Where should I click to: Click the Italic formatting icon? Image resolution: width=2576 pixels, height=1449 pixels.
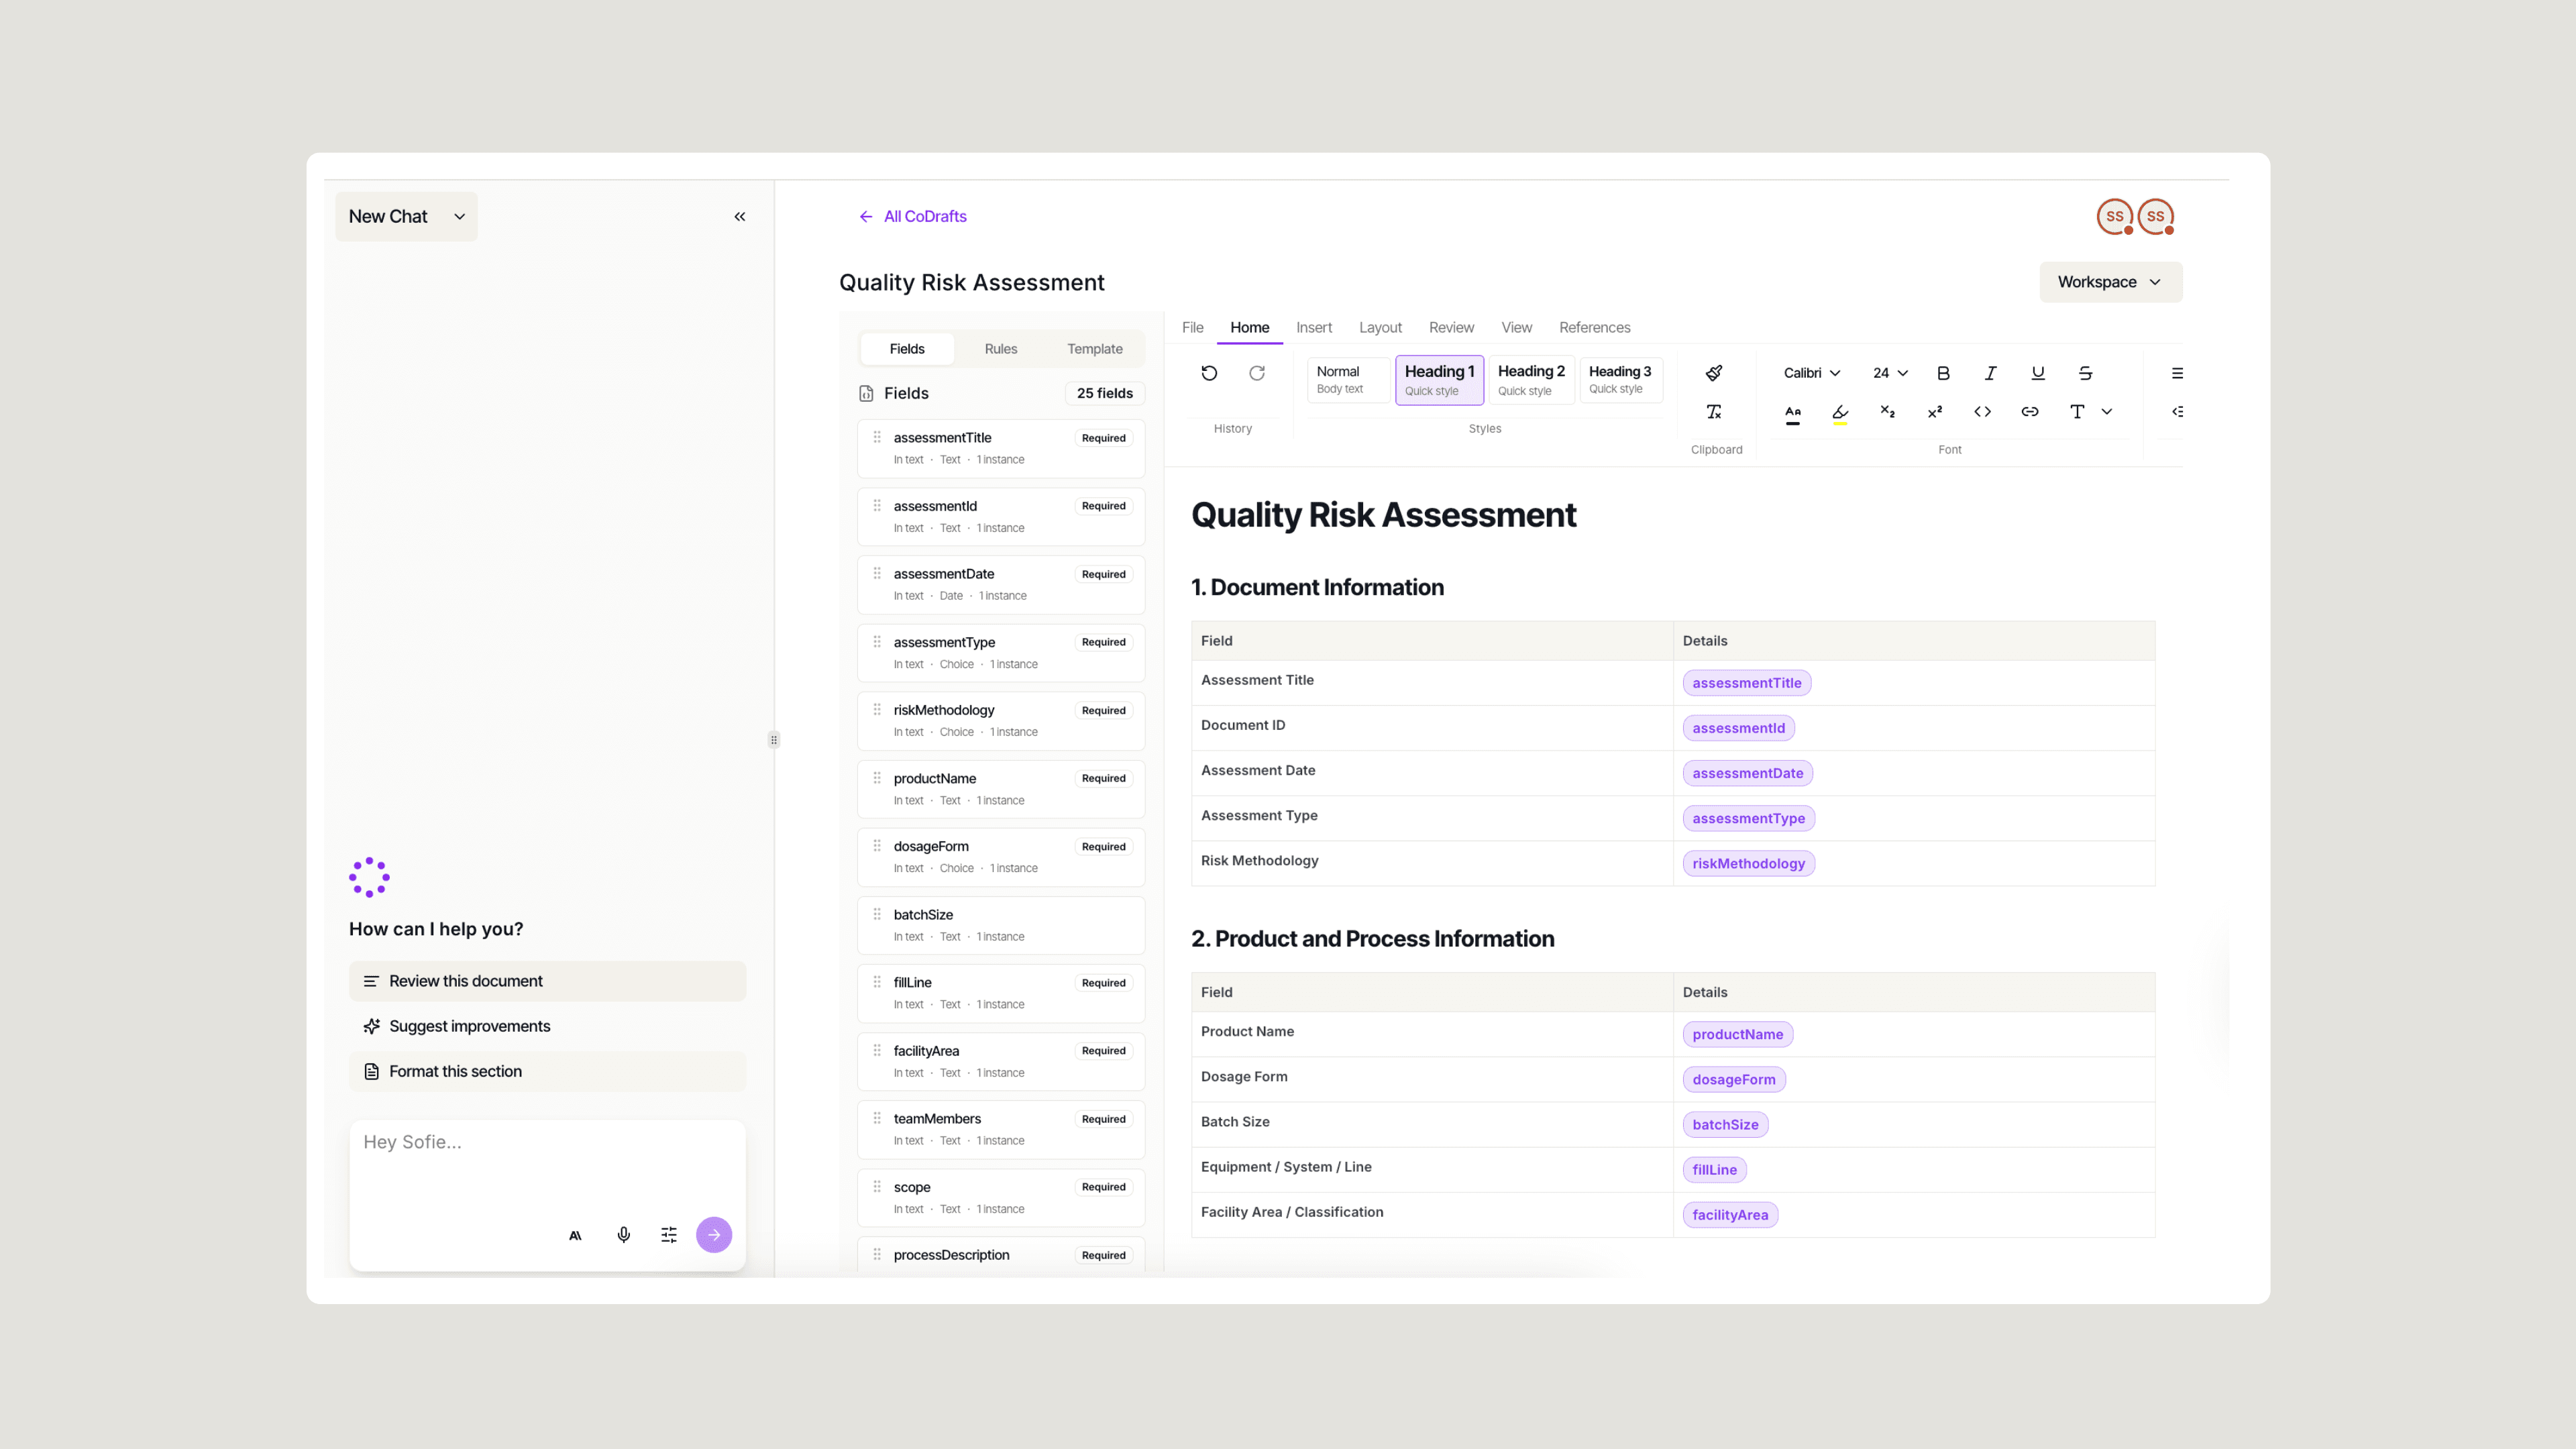tap(1990, 372)
